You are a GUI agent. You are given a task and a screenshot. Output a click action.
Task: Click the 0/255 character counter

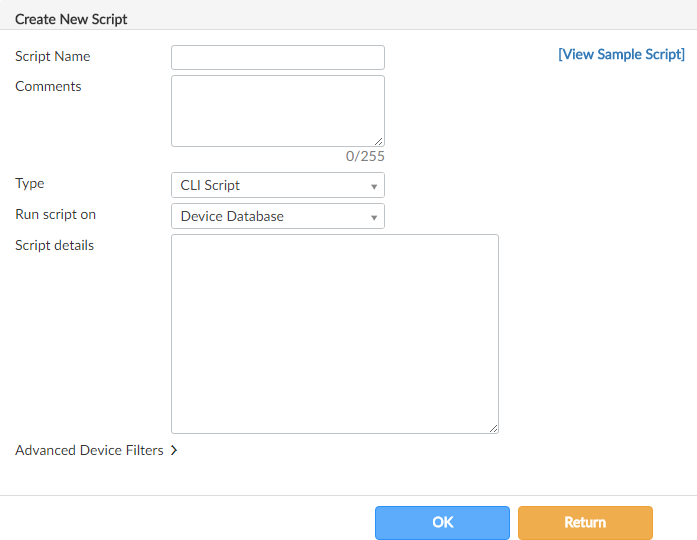[365, 156]
